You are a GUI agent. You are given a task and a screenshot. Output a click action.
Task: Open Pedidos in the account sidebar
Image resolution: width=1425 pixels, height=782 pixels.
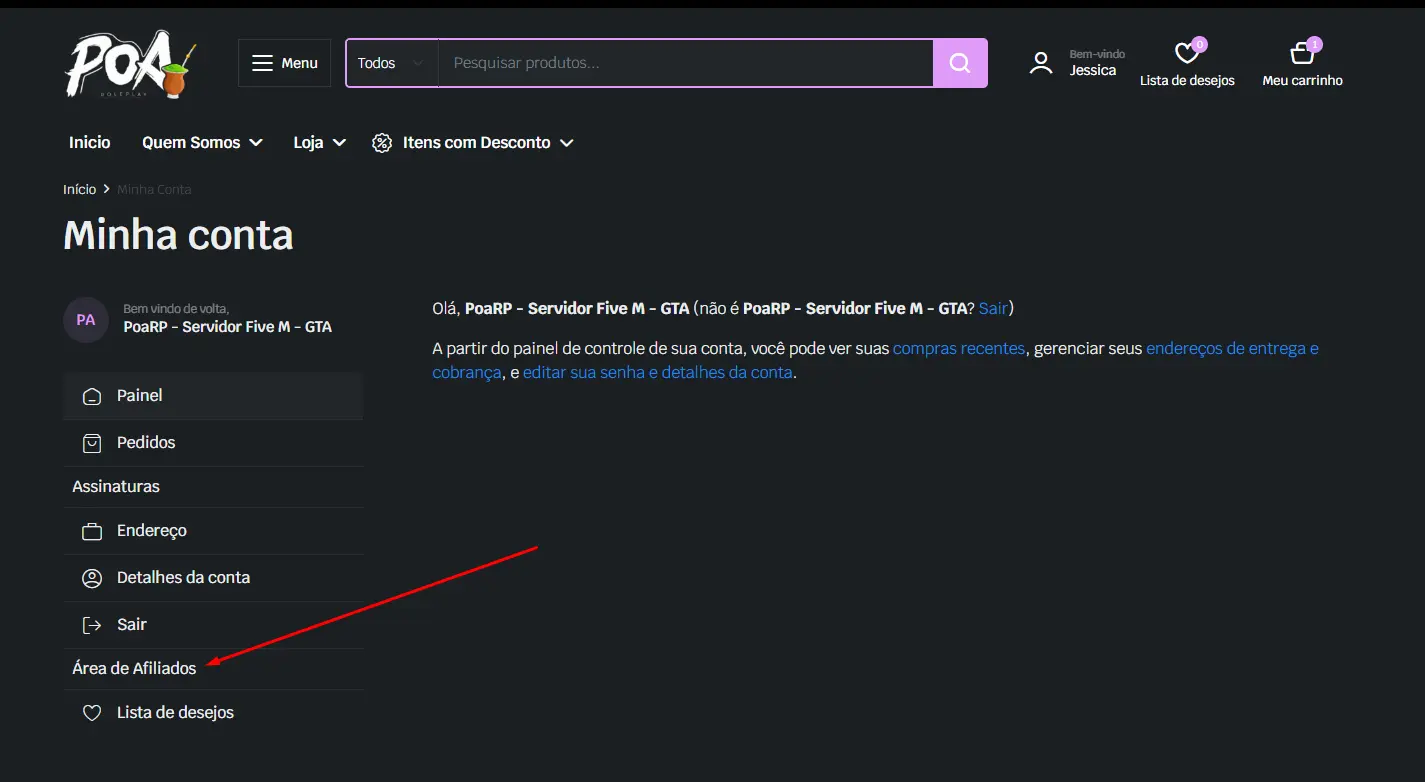click(146, 442)
